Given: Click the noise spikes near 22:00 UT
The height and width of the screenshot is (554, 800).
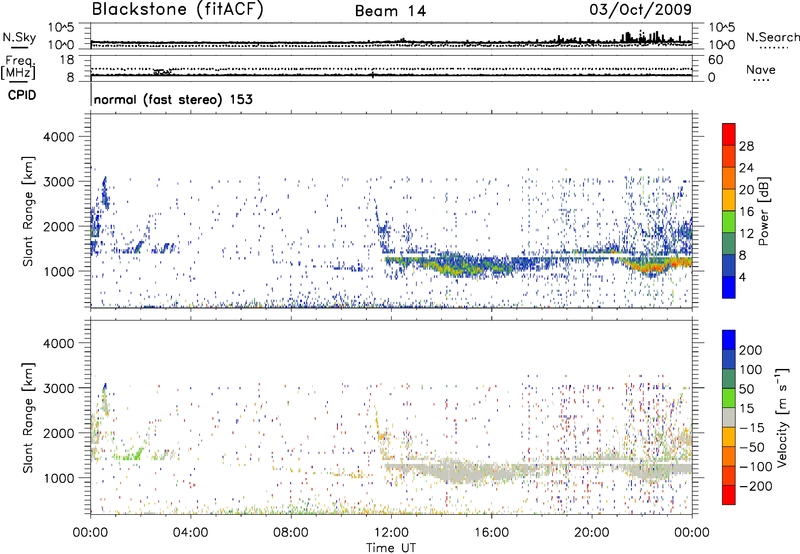Looking at the screenshot, I should [642, 37].
